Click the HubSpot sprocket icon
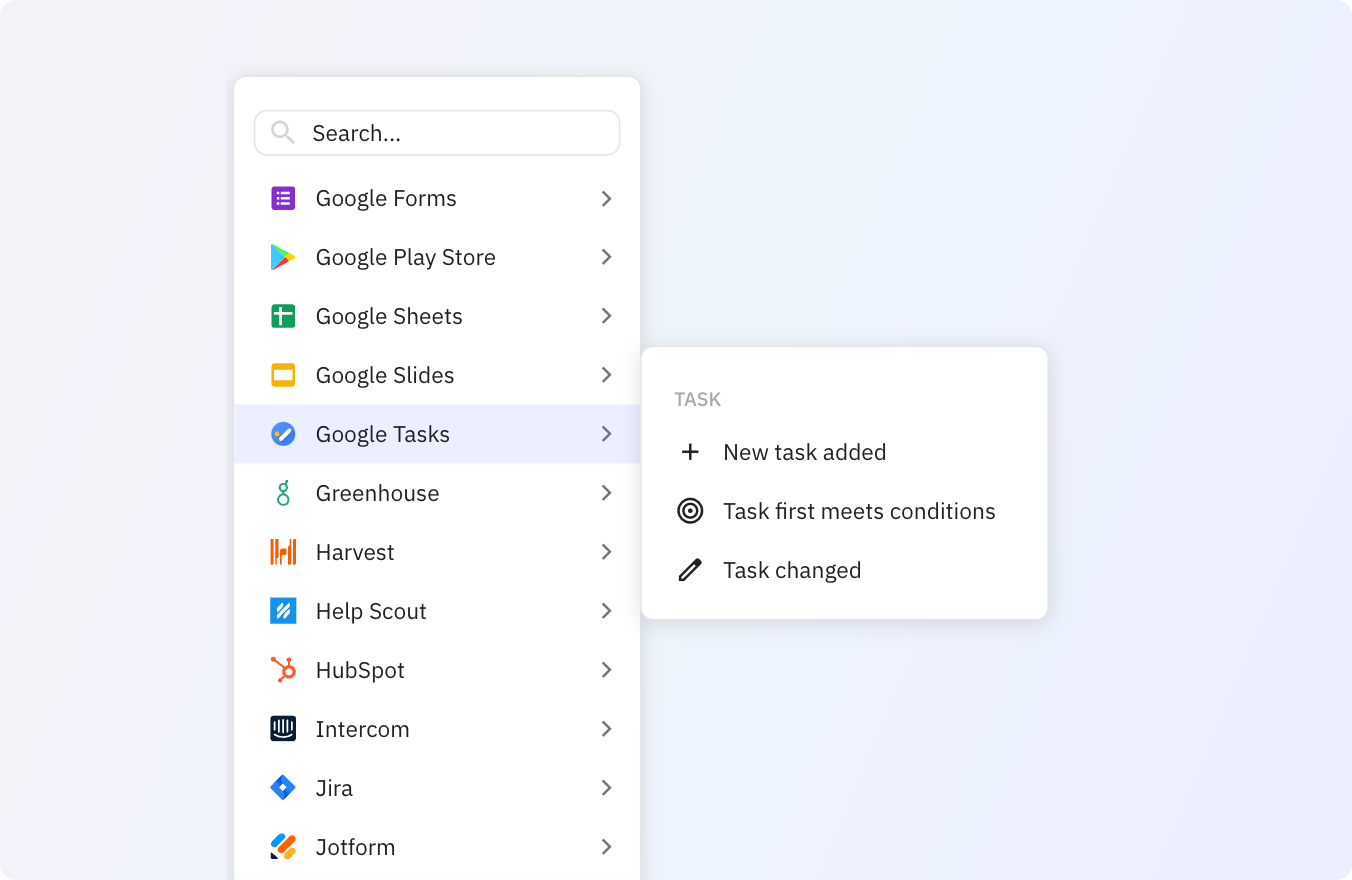The width and height of the screenshot is (1352, 880). pos(283,670)
